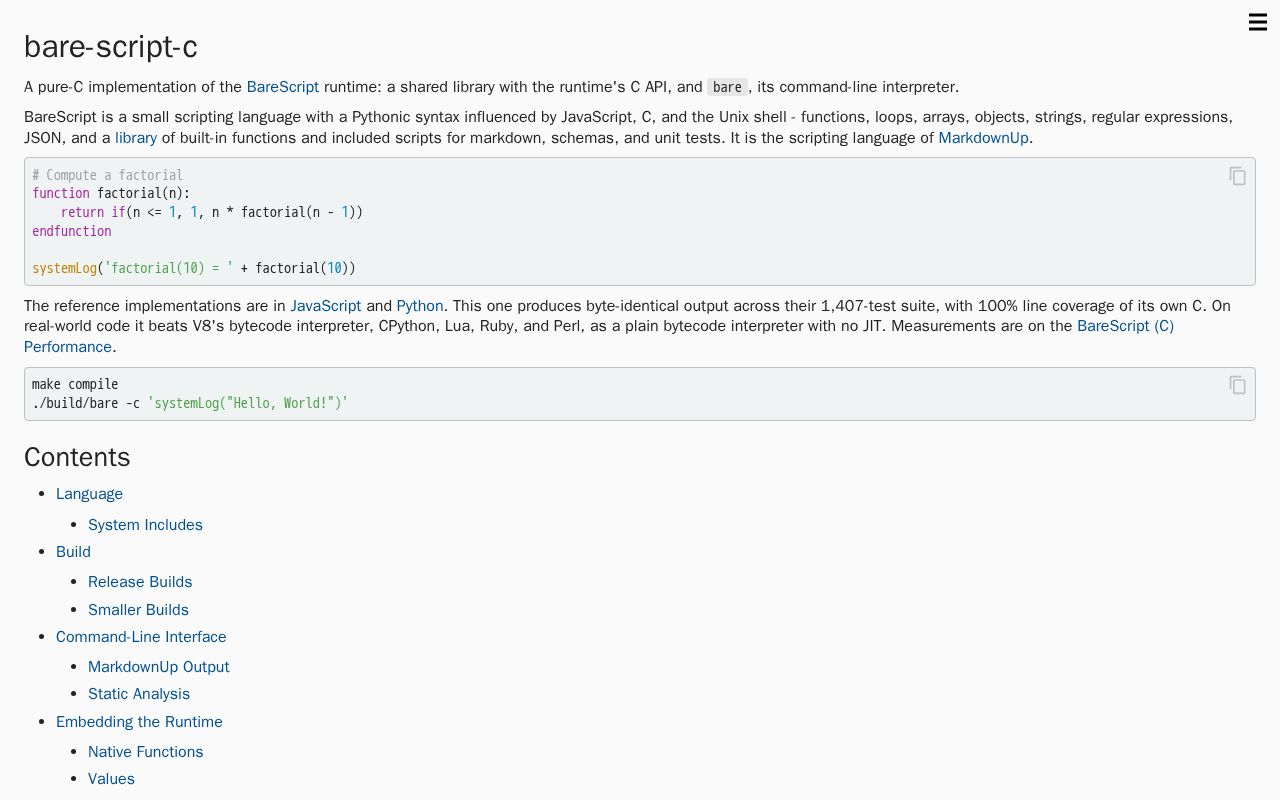Click 'function factorial(n):' code line

[111, 193]
